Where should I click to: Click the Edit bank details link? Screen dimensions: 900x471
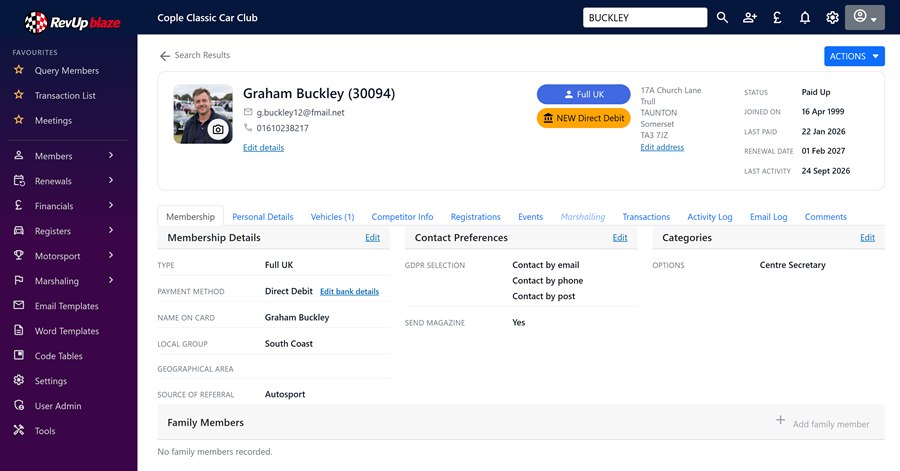pos(350,291)
